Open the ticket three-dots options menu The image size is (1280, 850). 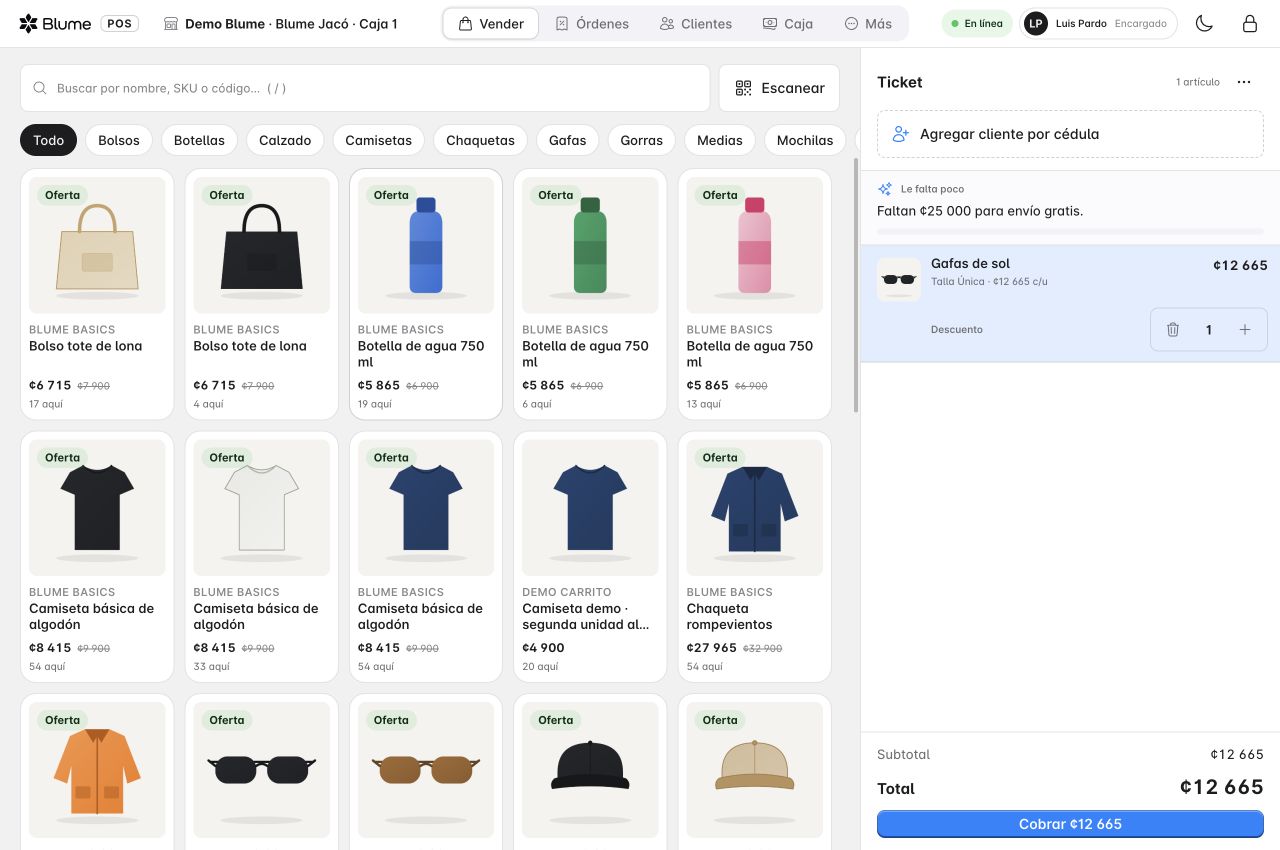click(x=1244, y=82)
